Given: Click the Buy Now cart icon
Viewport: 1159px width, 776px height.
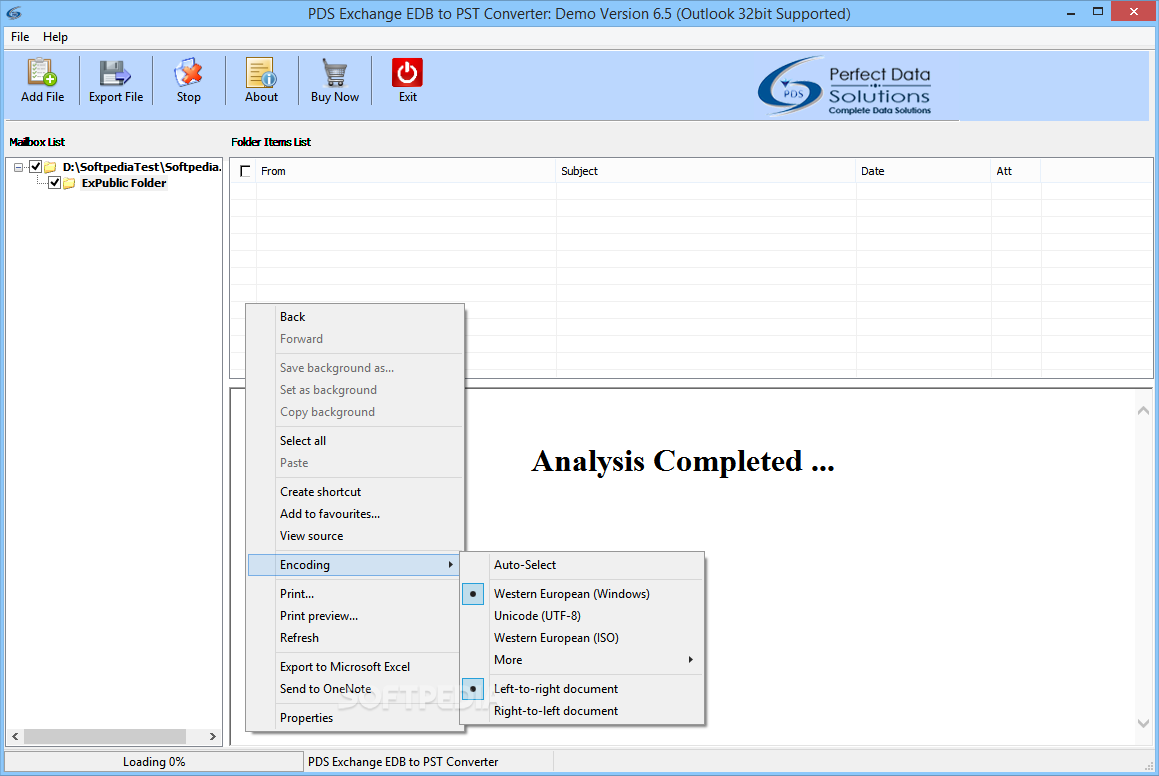Looking at the screenshot, I should 335,72.
